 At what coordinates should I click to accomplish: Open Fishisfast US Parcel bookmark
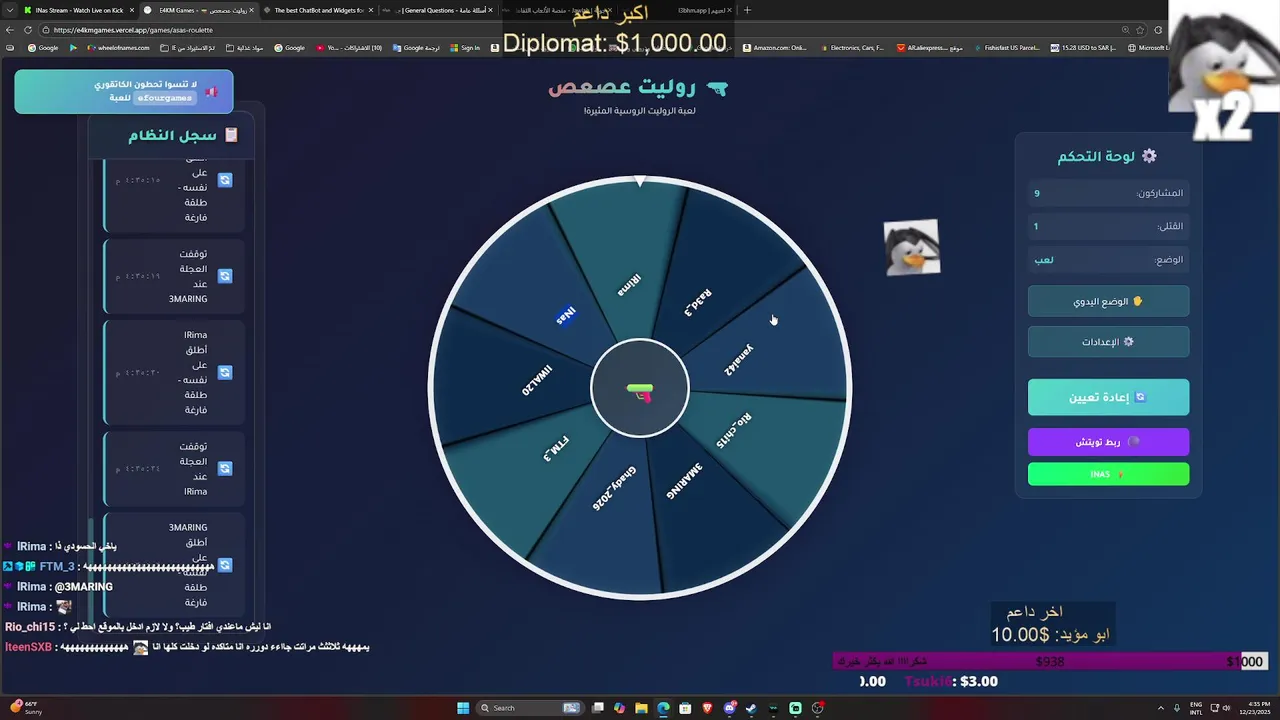tap(1005, 47)
